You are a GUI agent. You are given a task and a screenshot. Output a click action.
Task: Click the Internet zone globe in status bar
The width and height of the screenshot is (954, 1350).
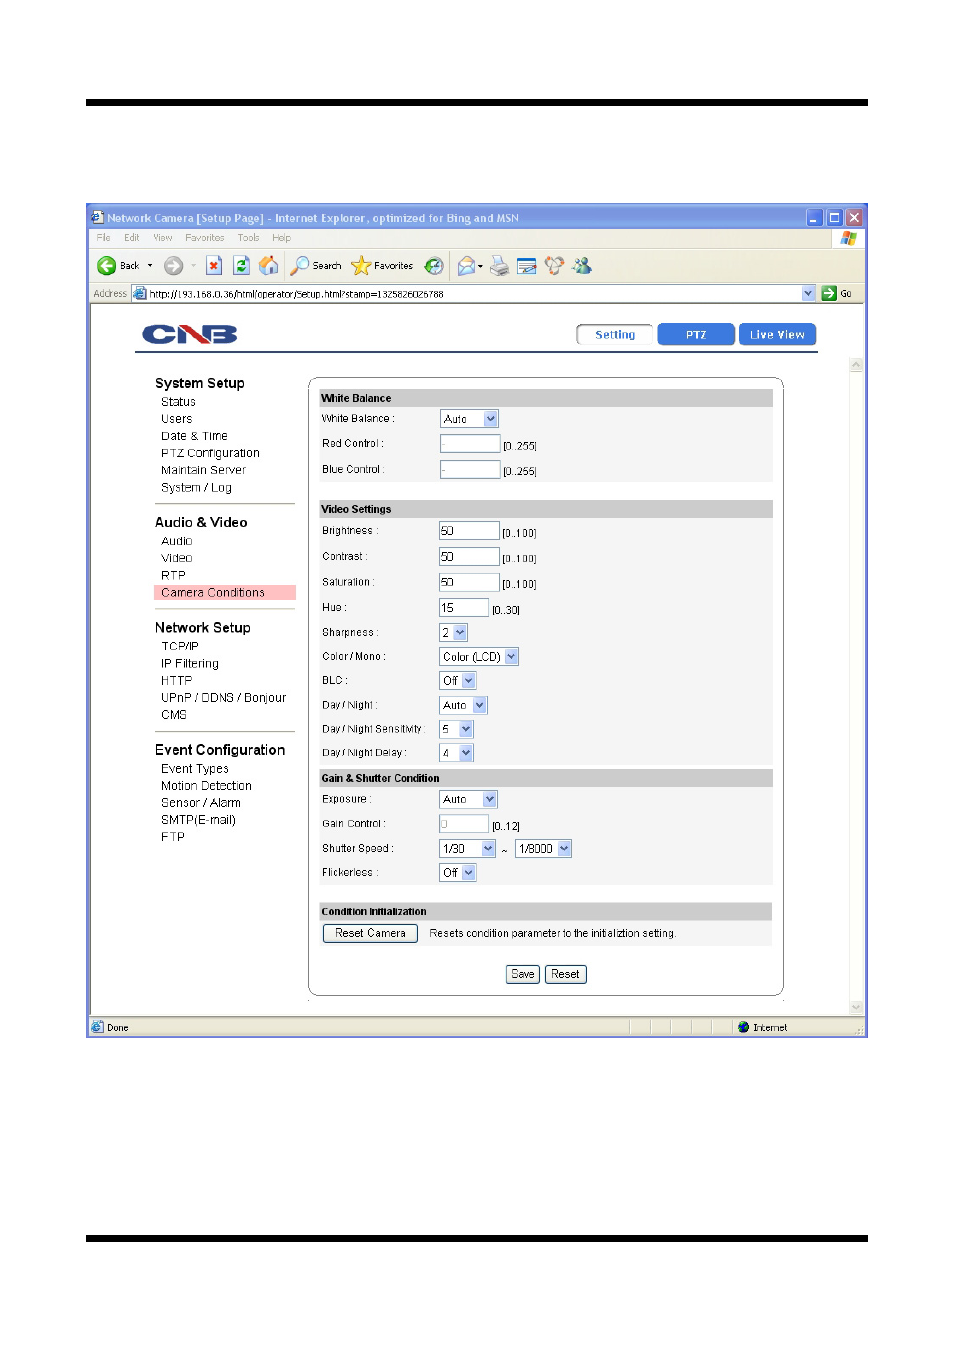tap(743, 1027)
